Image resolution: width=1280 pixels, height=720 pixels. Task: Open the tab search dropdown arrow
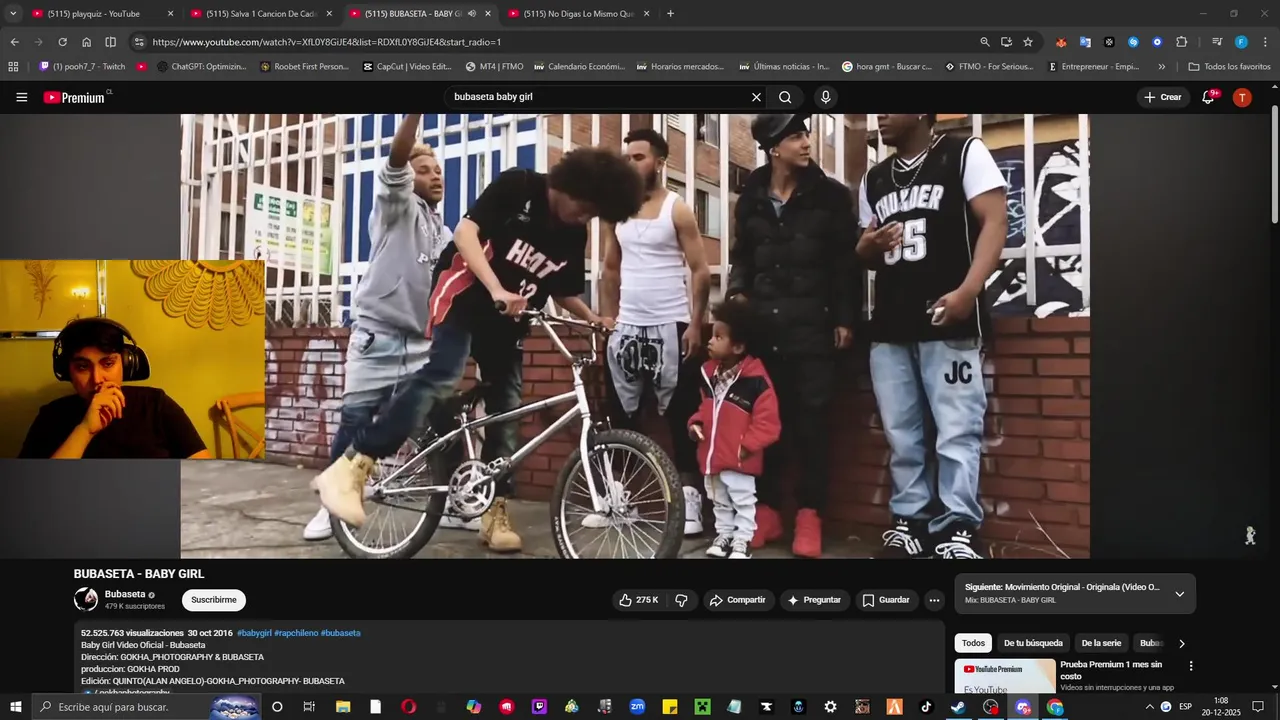pyautogui.click(x=13, y=14)
